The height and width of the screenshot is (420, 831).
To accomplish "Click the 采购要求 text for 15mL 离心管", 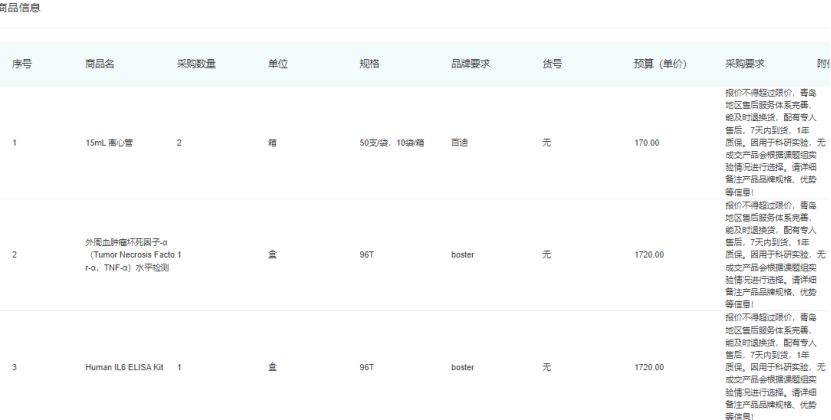I will pos(770,143).
